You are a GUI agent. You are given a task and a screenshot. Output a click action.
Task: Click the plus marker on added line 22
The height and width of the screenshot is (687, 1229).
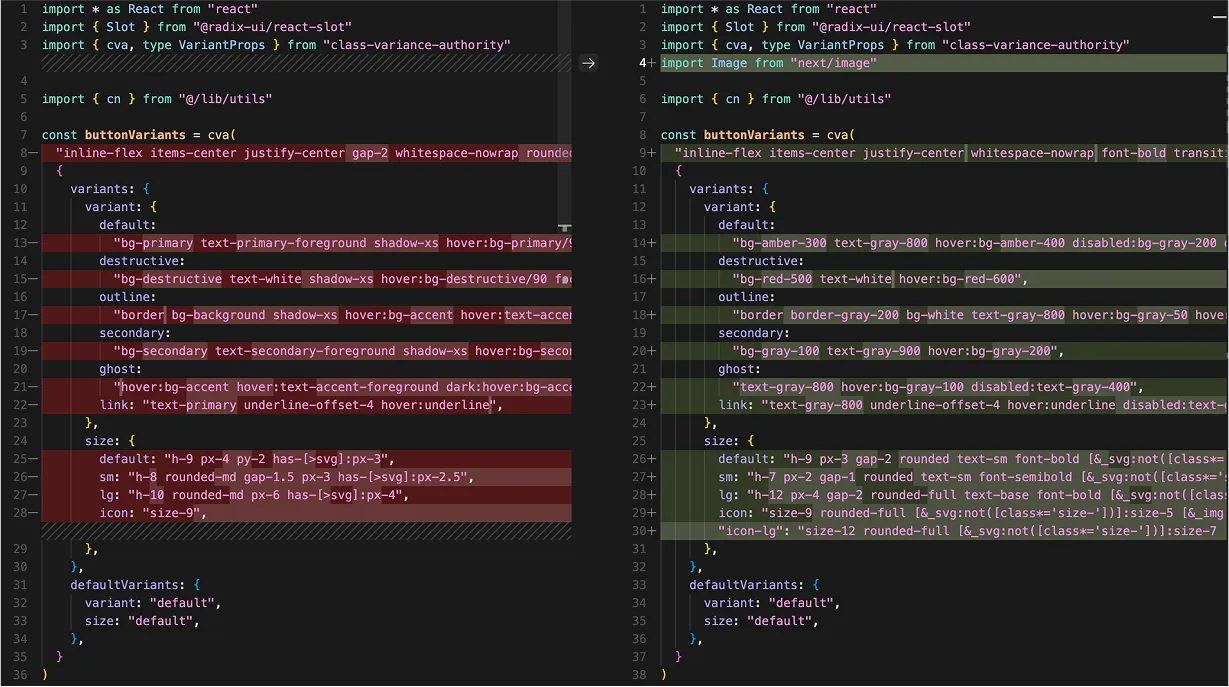(652, 387)
